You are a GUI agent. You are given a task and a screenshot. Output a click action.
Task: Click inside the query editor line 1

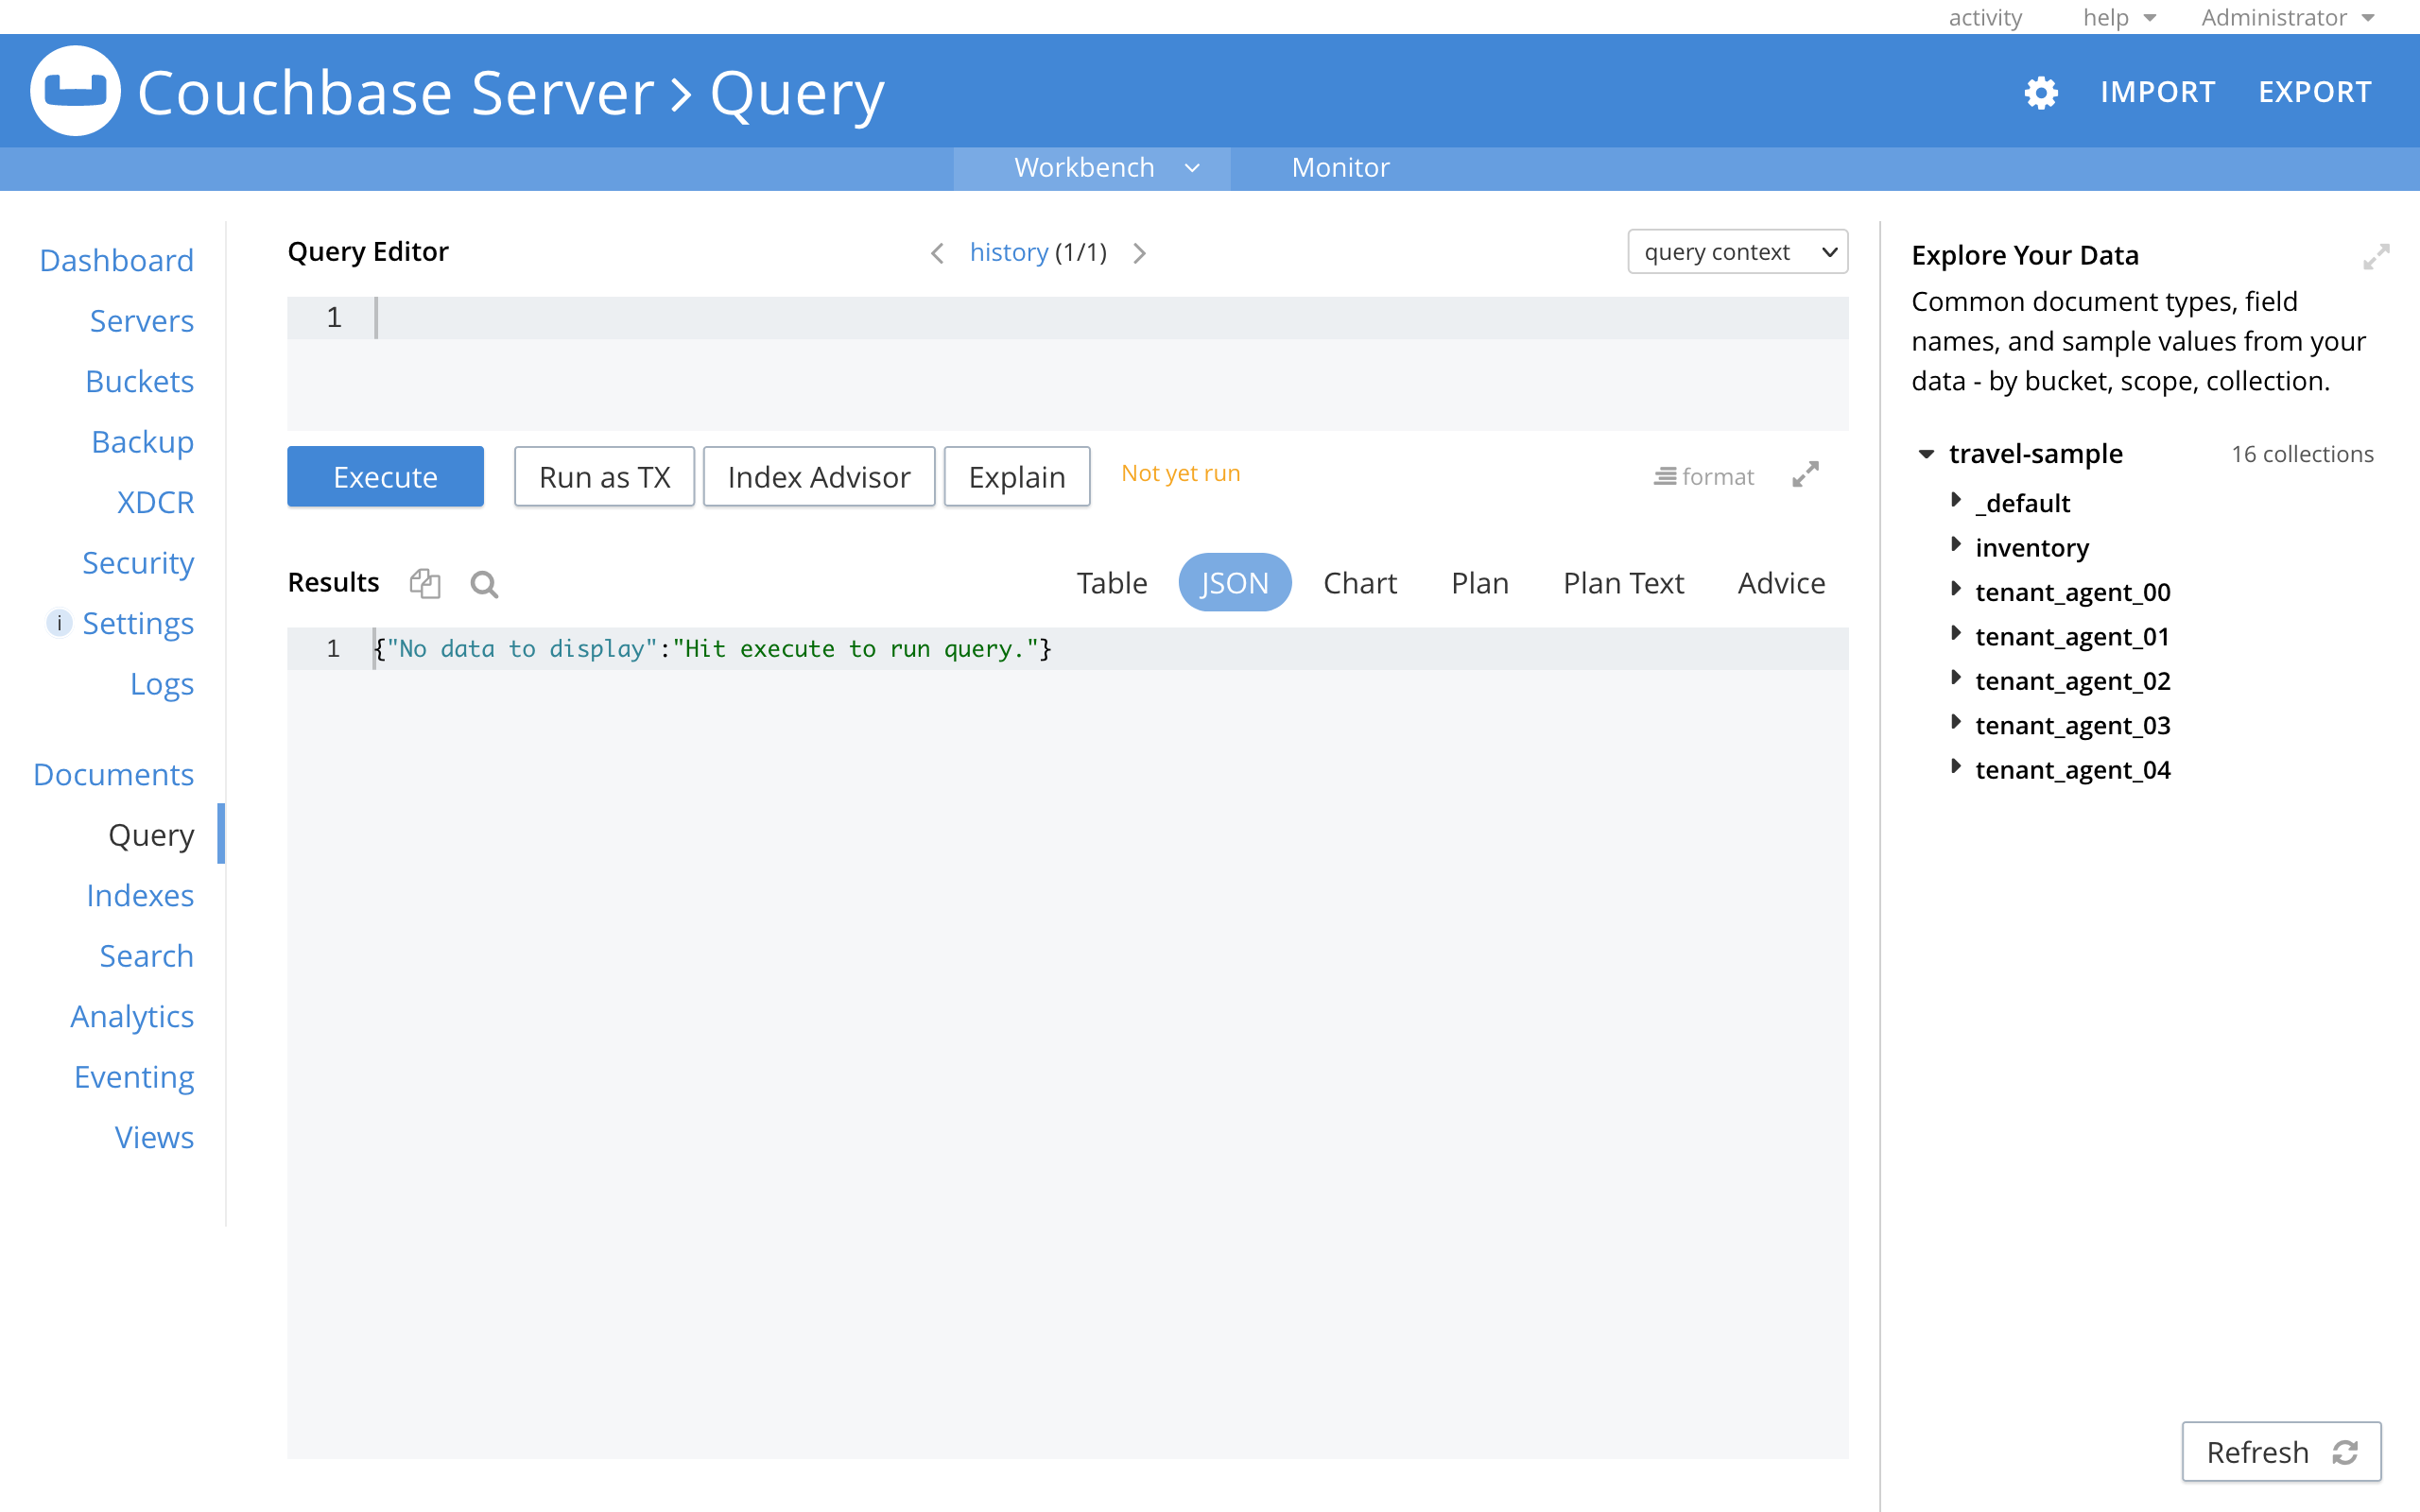pos(700,317)
